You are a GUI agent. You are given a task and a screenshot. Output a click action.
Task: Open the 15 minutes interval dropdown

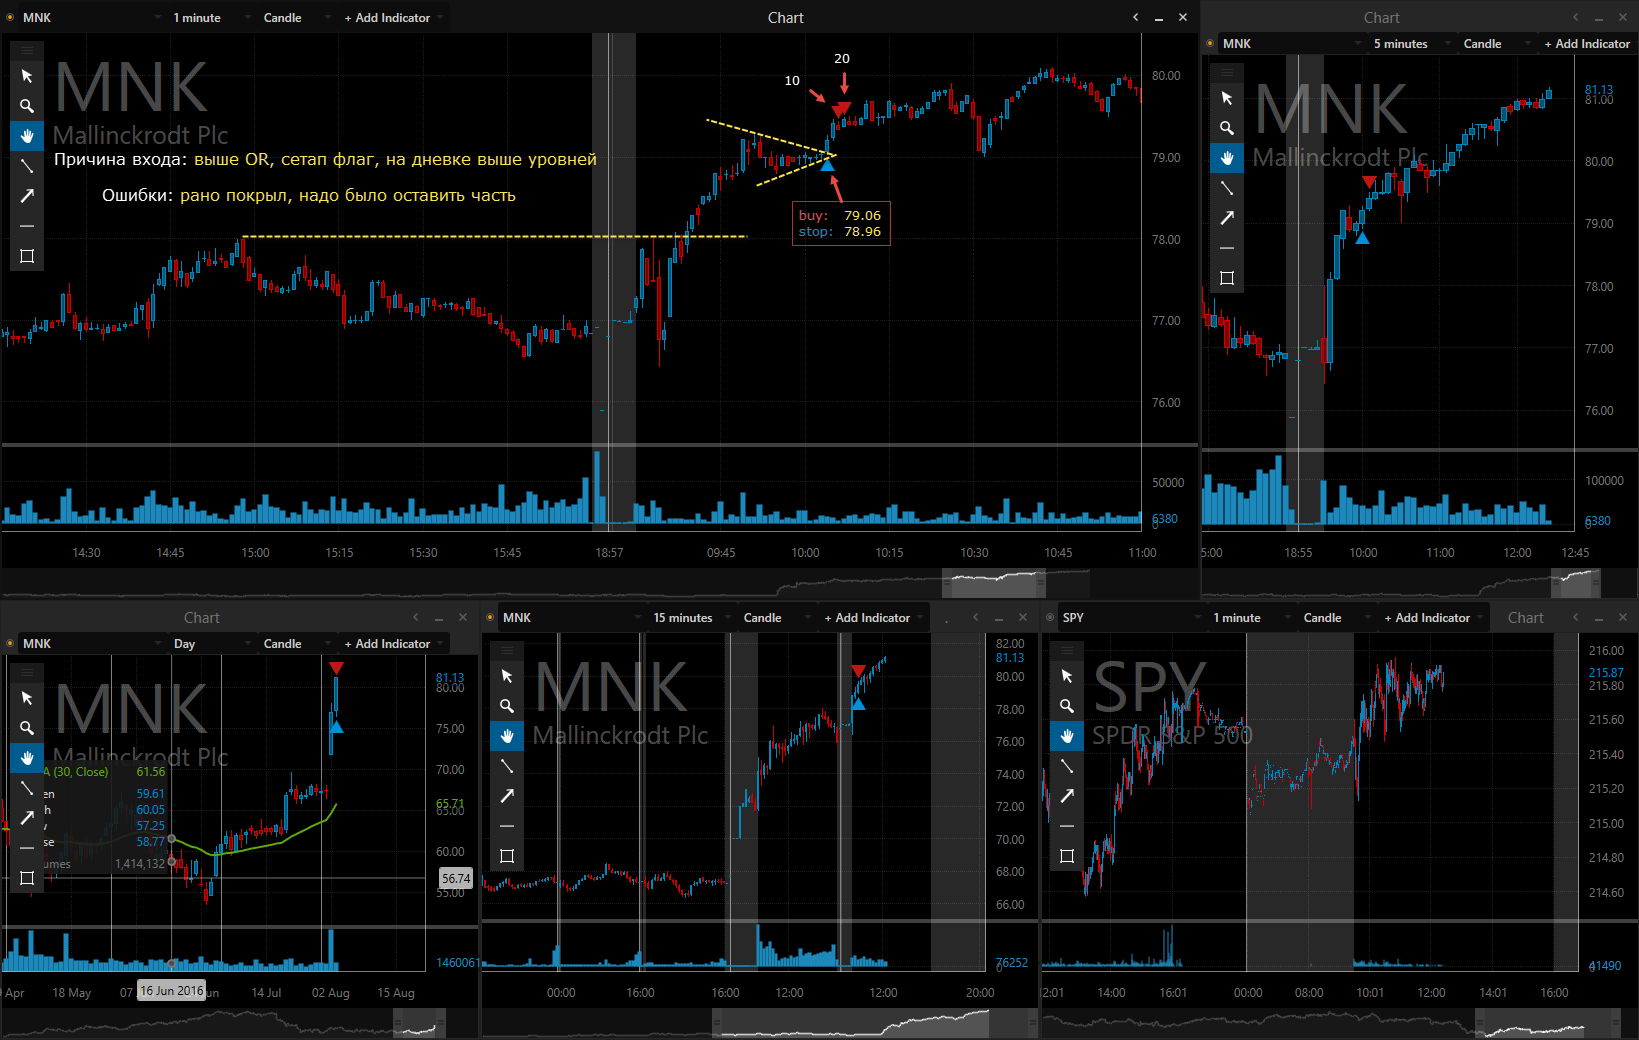coord(691,618)
